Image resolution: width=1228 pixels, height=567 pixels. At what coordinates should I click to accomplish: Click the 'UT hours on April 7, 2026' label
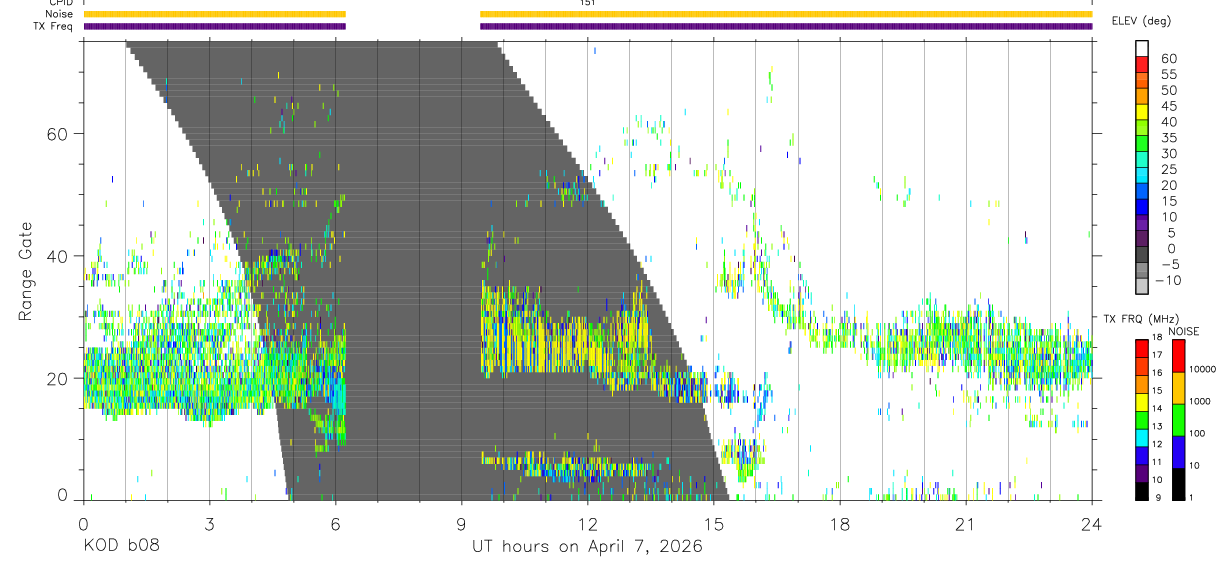[x=587, y=546]
